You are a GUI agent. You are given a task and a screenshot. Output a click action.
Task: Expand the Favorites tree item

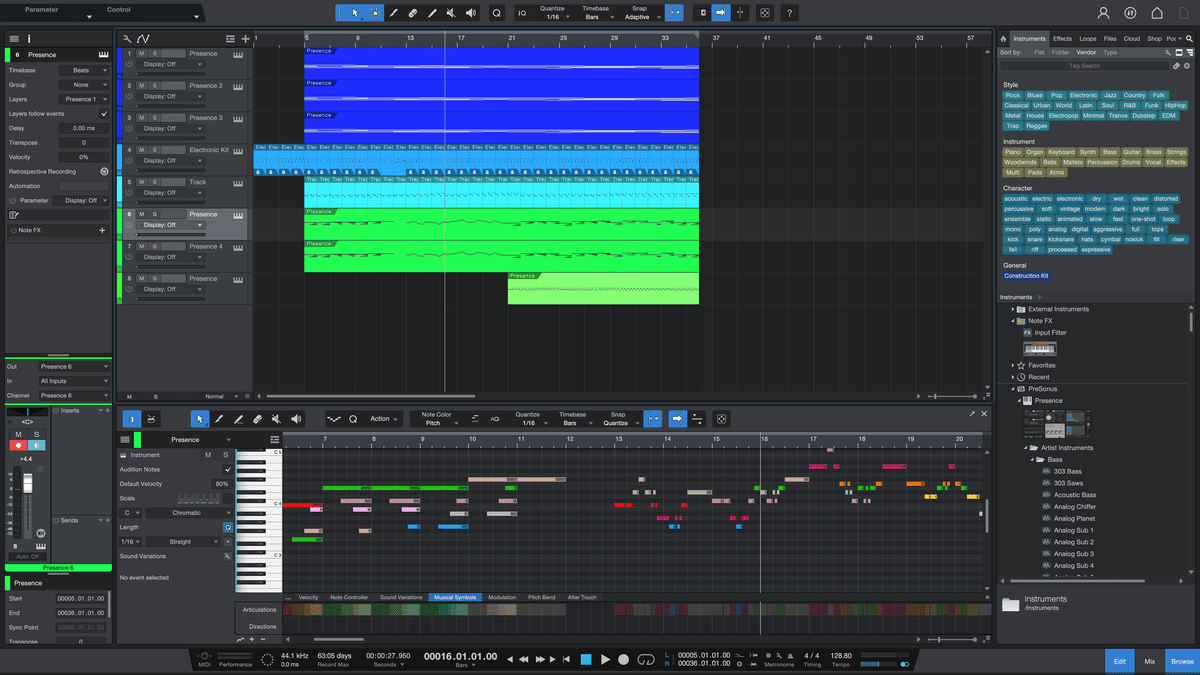(x=1013, y=366)
